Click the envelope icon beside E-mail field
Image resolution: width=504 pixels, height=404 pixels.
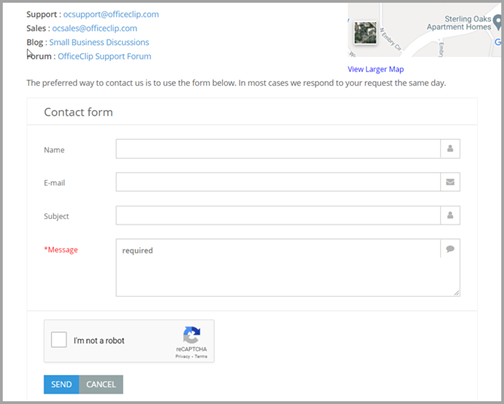pyautogui.click(x=450, y=182)
